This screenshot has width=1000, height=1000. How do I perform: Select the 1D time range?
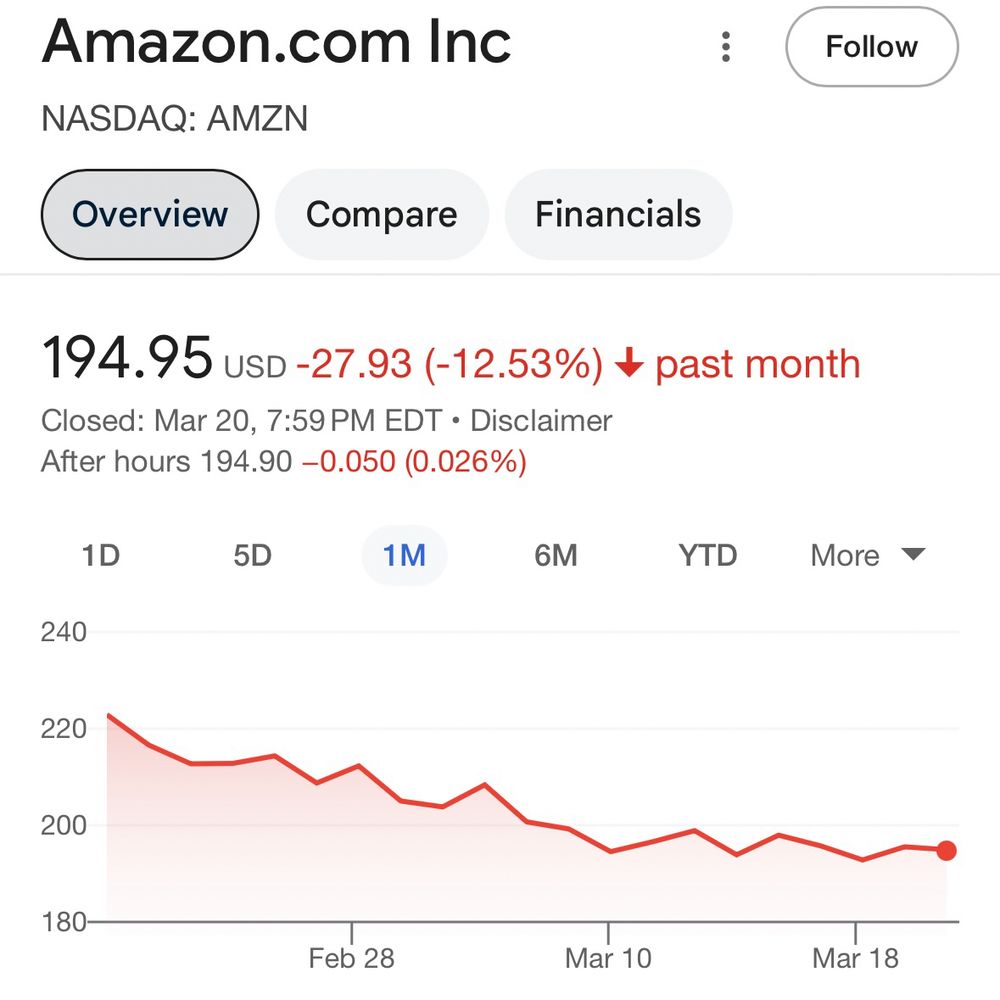point(101,556)
